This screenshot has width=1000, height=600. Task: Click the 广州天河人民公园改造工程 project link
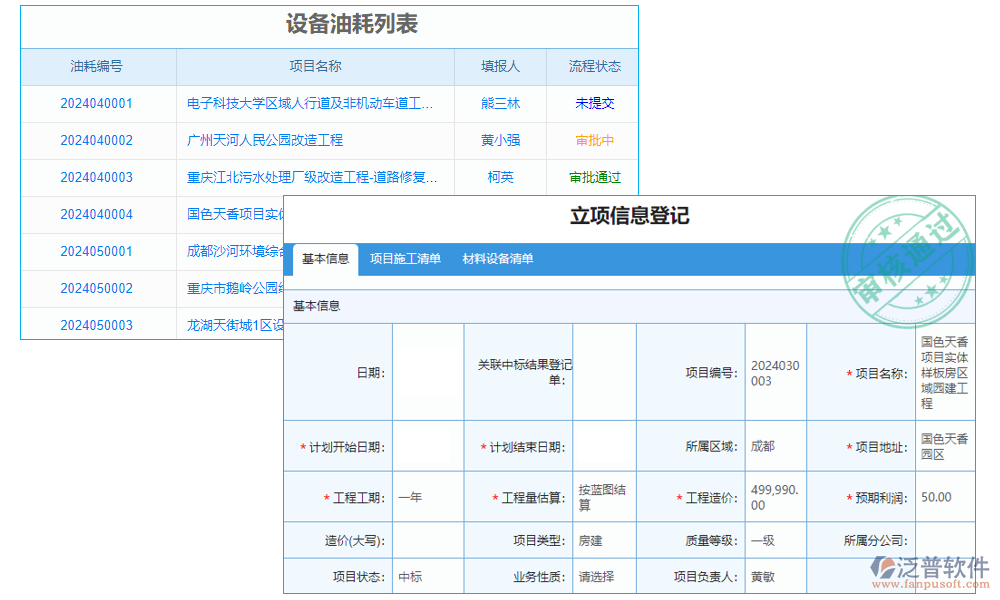[264, 140]
